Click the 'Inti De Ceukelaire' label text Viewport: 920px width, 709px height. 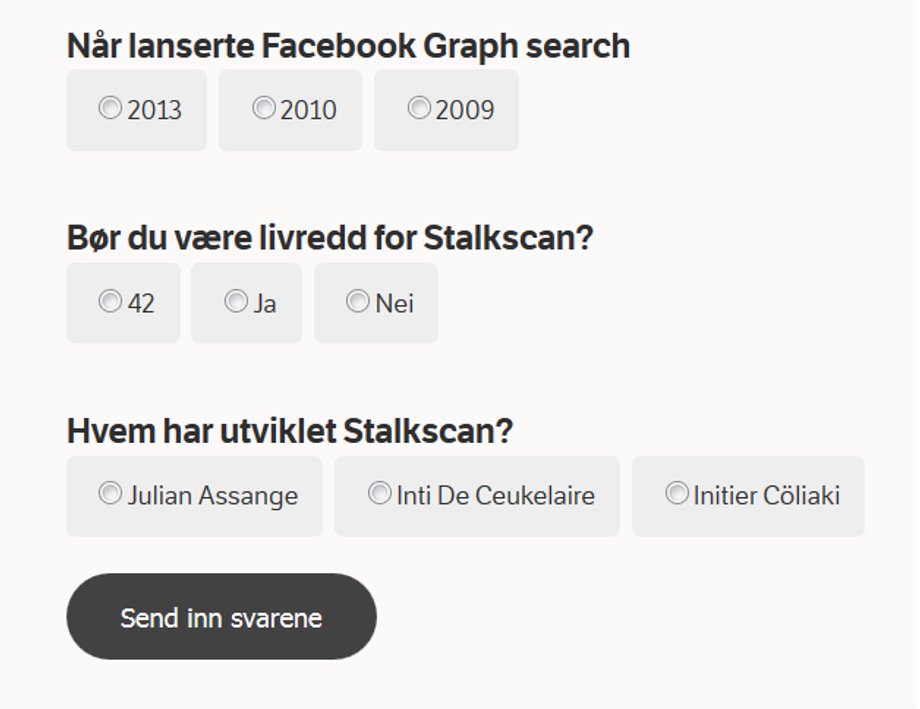(x=496, y=496)
